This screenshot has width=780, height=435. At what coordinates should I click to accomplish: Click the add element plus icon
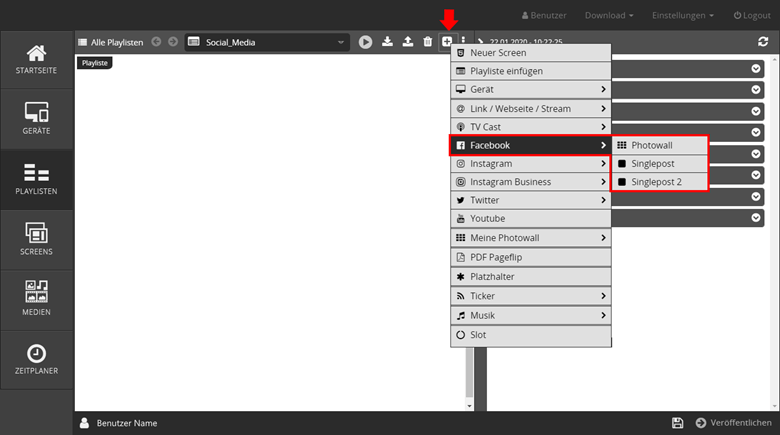[x=447, y=42]
